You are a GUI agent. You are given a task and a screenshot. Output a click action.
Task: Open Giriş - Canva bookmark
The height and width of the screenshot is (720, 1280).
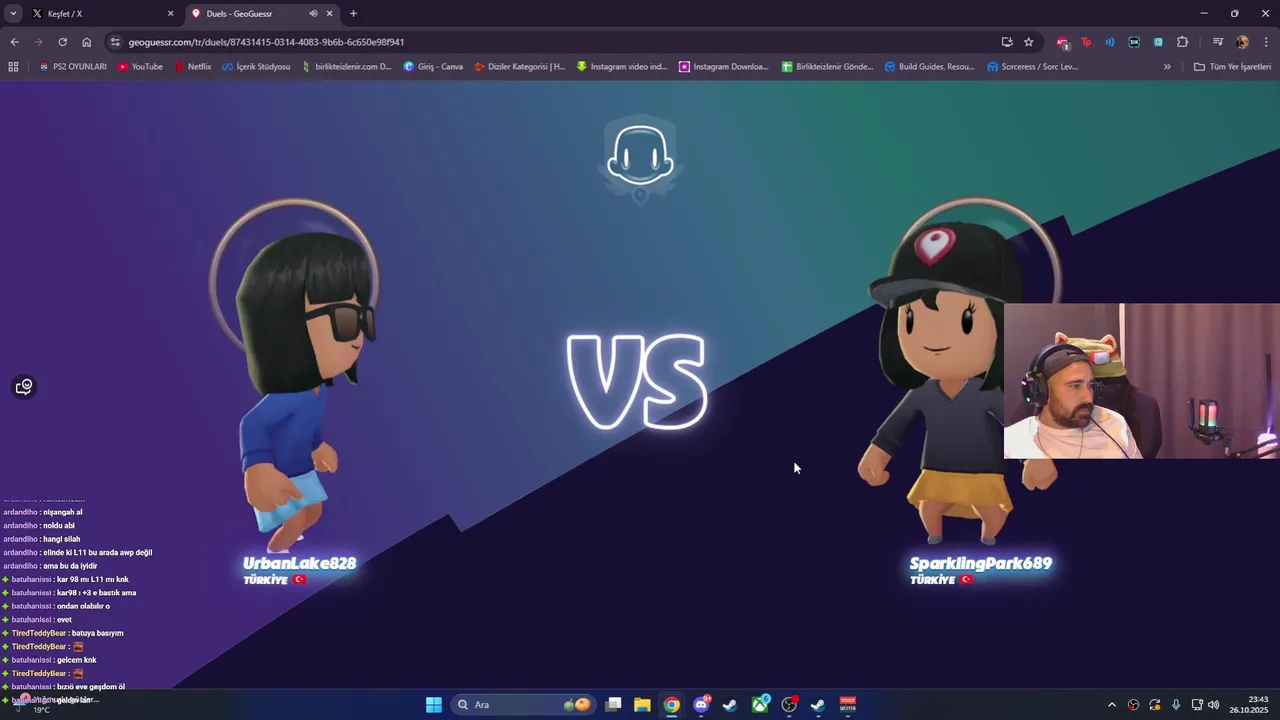point(433,67)
